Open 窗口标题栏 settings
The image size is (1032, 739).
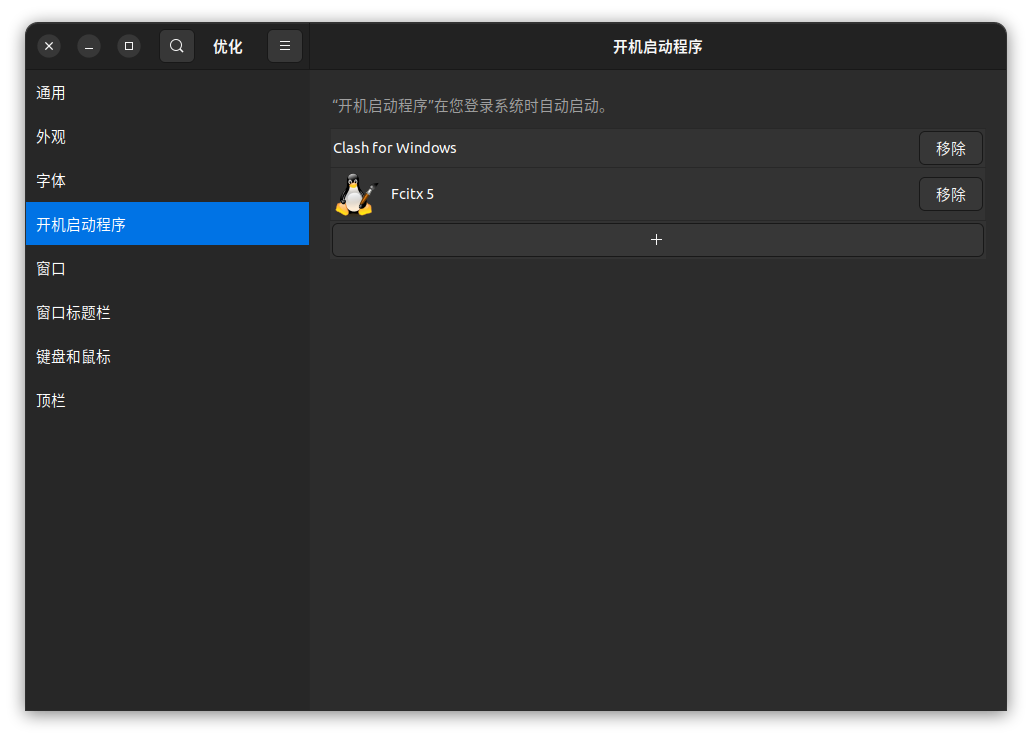73,313
